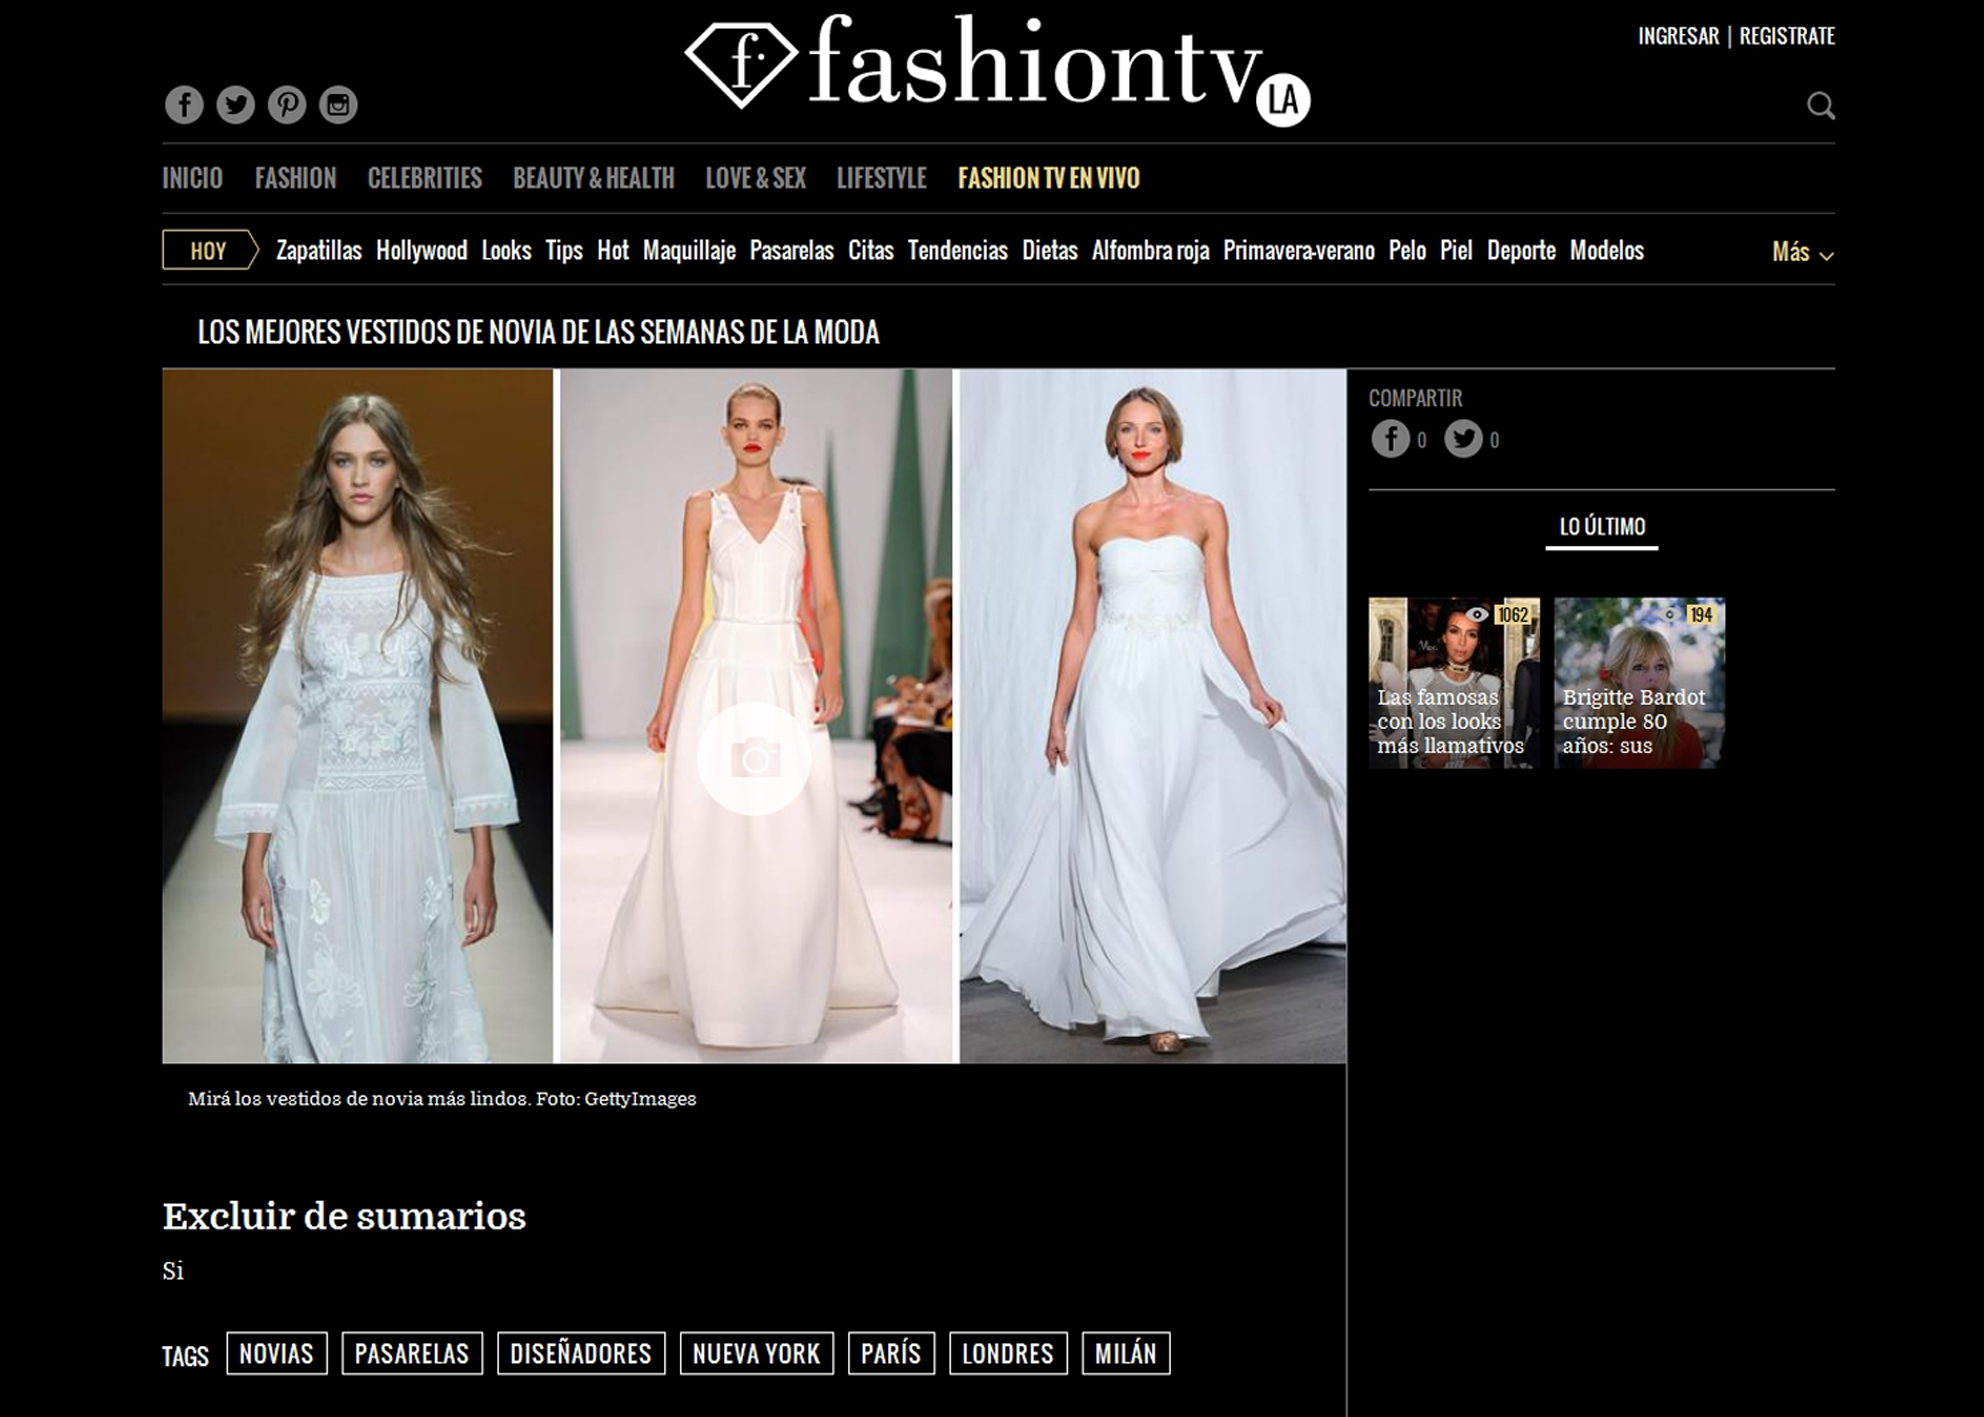Share the article via Twitter under Compartir
Viewport: 1984px width, 1417px height.
coord(1463,439)
